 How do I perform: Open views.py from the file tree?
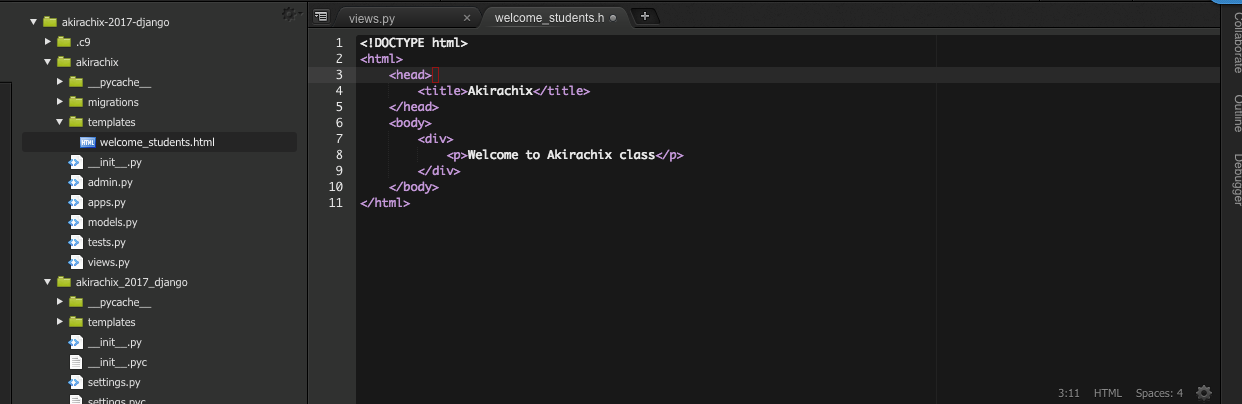(x=108, y=262)
